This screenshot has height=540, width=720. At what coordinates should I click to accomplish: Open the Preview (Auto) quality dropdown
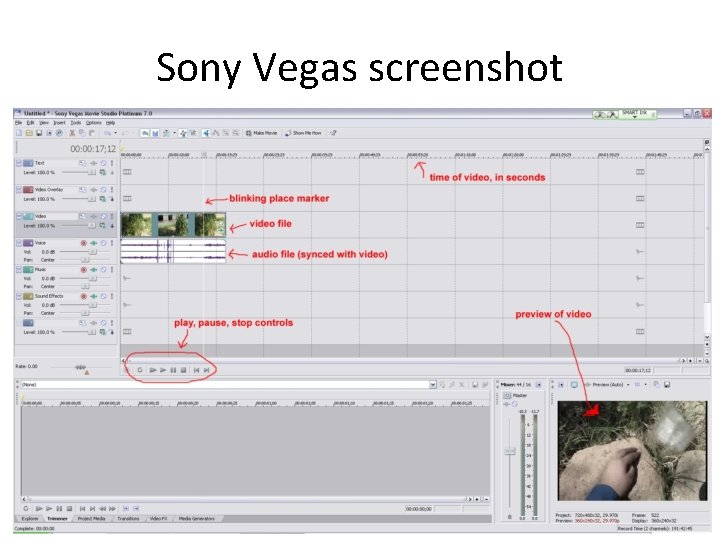tap(628, 384)
